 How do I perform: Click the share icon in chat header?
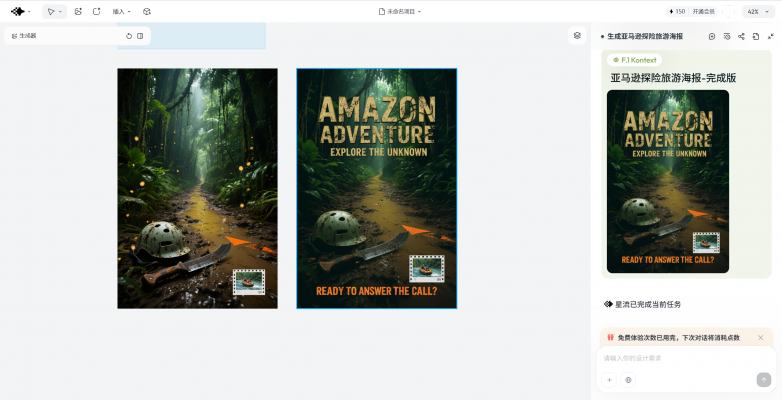coord(742,36)
